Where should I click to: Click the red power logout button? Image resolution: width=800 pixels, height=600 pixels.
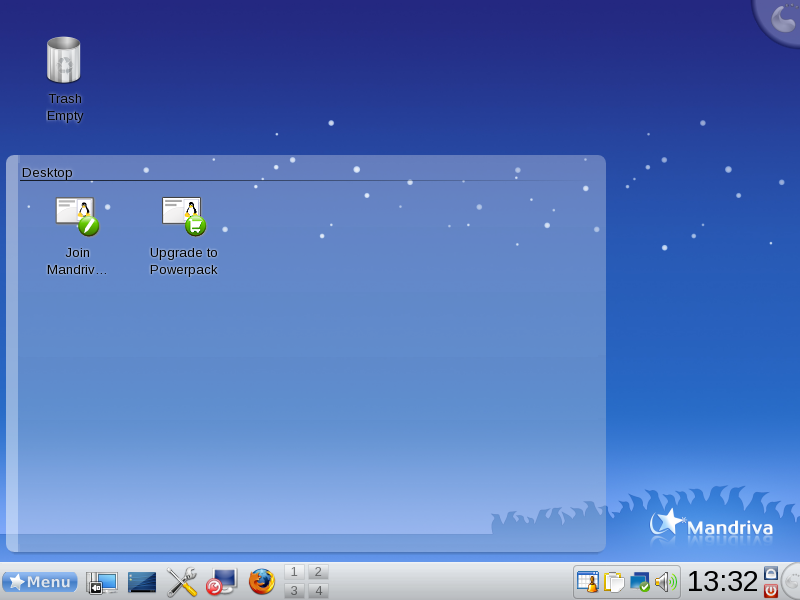pos(770,591)
